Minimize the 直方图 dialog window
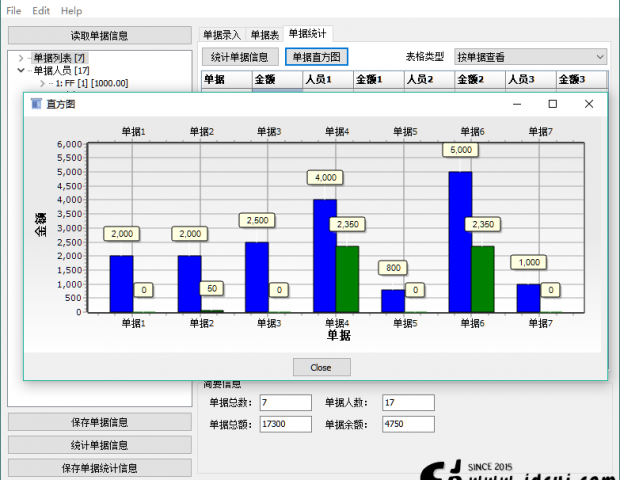620x480 pixels. 517,103
